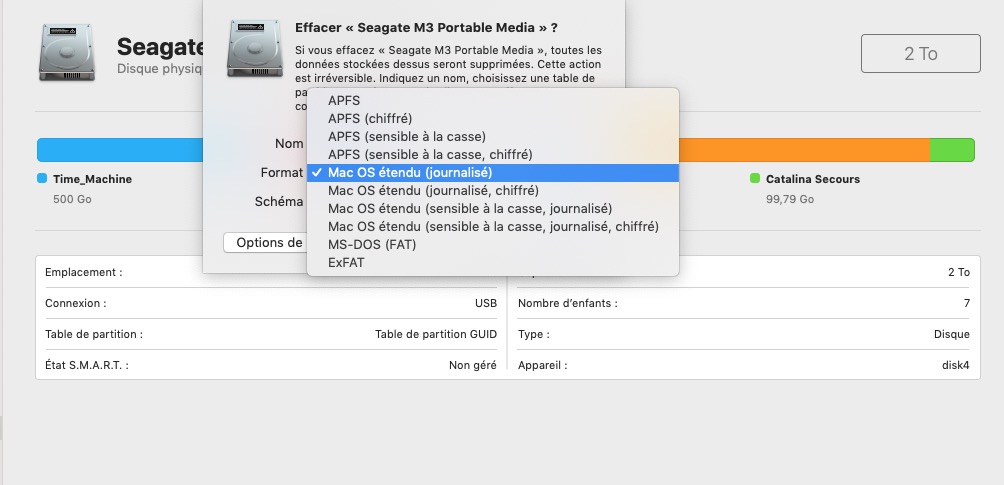Select APFS (sensible à la casse)
The image size is (1004, 485).
click(x=407, y=137)
